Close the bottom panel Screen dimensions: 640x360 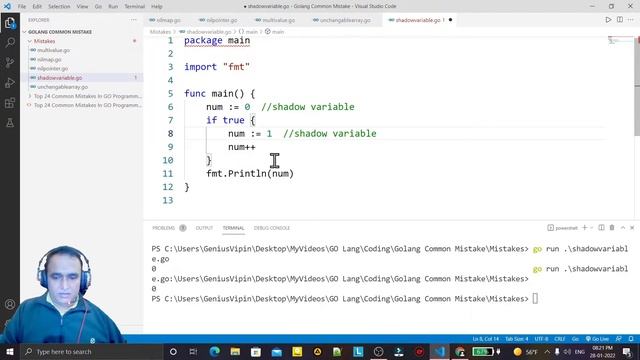632,228
